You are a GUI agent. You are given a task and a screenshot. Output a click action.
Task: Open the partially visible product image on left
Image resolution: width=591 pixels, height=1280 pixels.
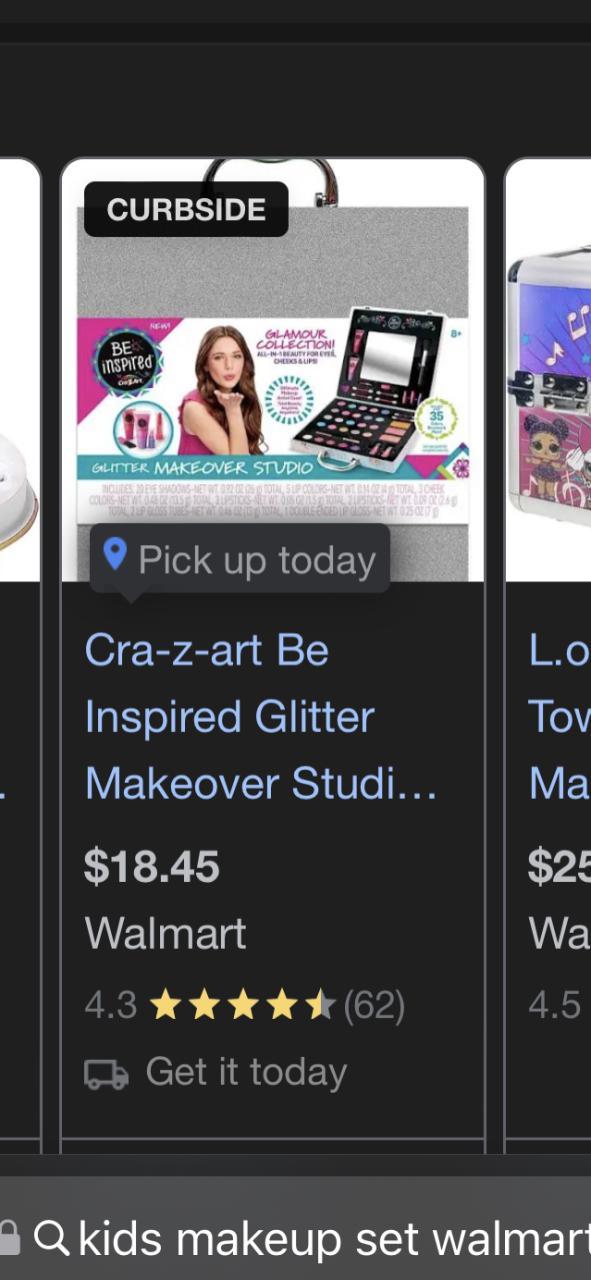[19, 370]
